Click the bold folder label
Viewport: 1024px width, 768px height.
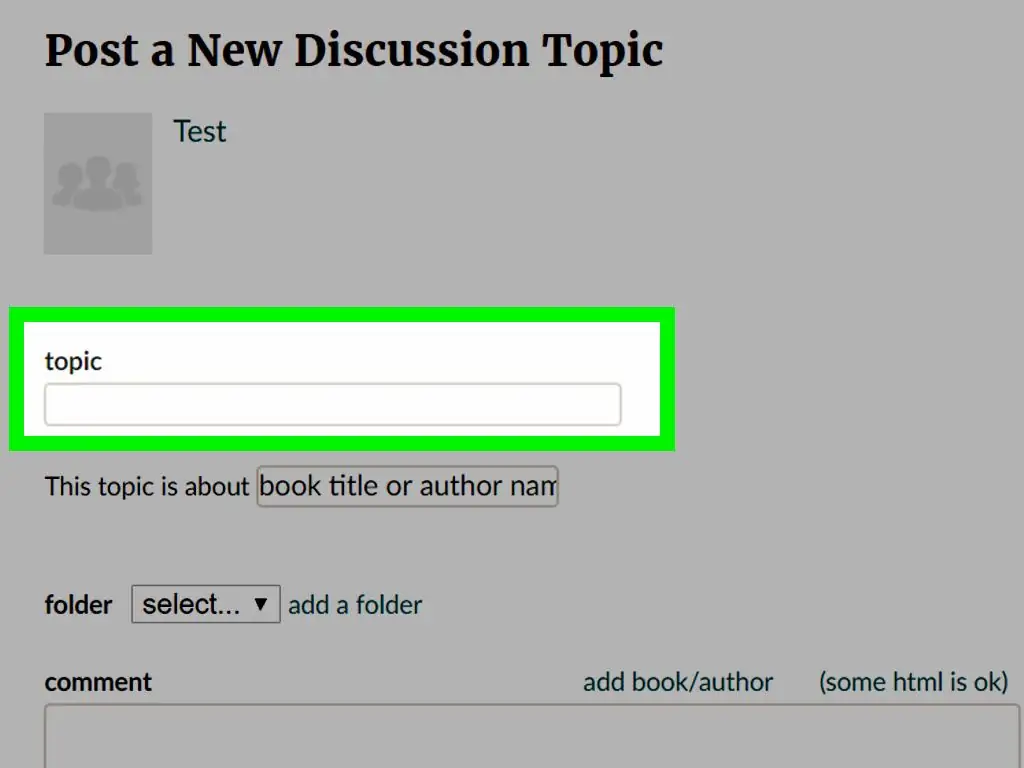(78, 605)
